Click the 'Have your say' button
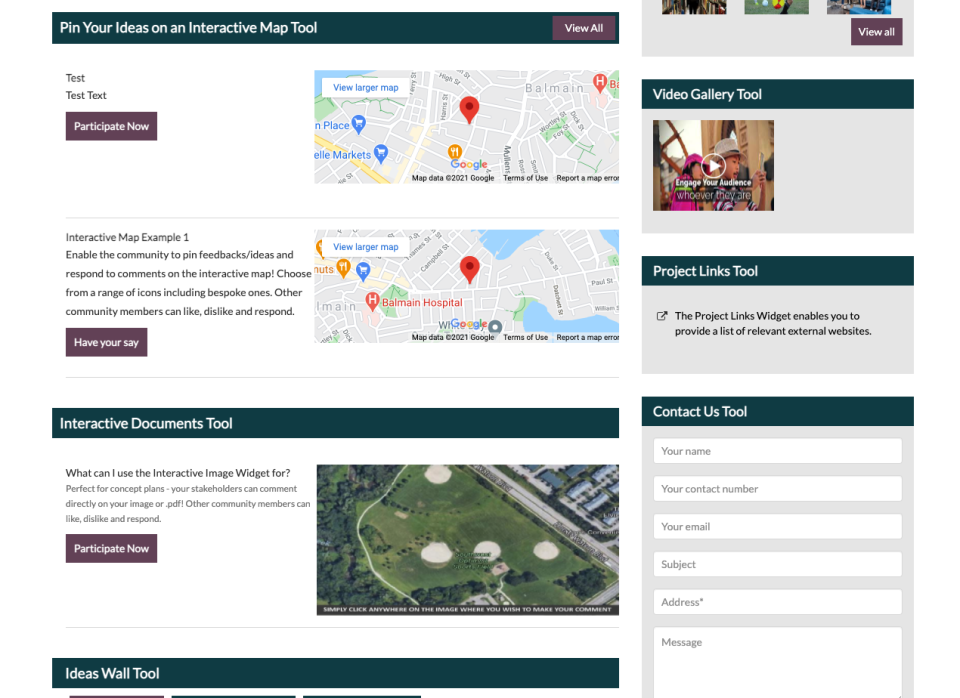Viewport: 960px width, 698px height. tap(106, 341)
